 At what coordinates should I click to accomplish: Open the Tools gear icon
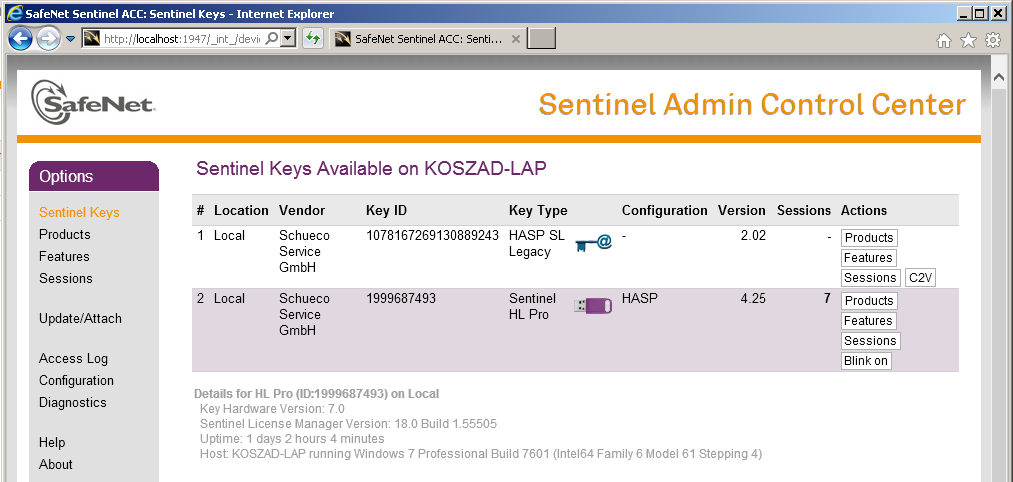tap(992, 40)
